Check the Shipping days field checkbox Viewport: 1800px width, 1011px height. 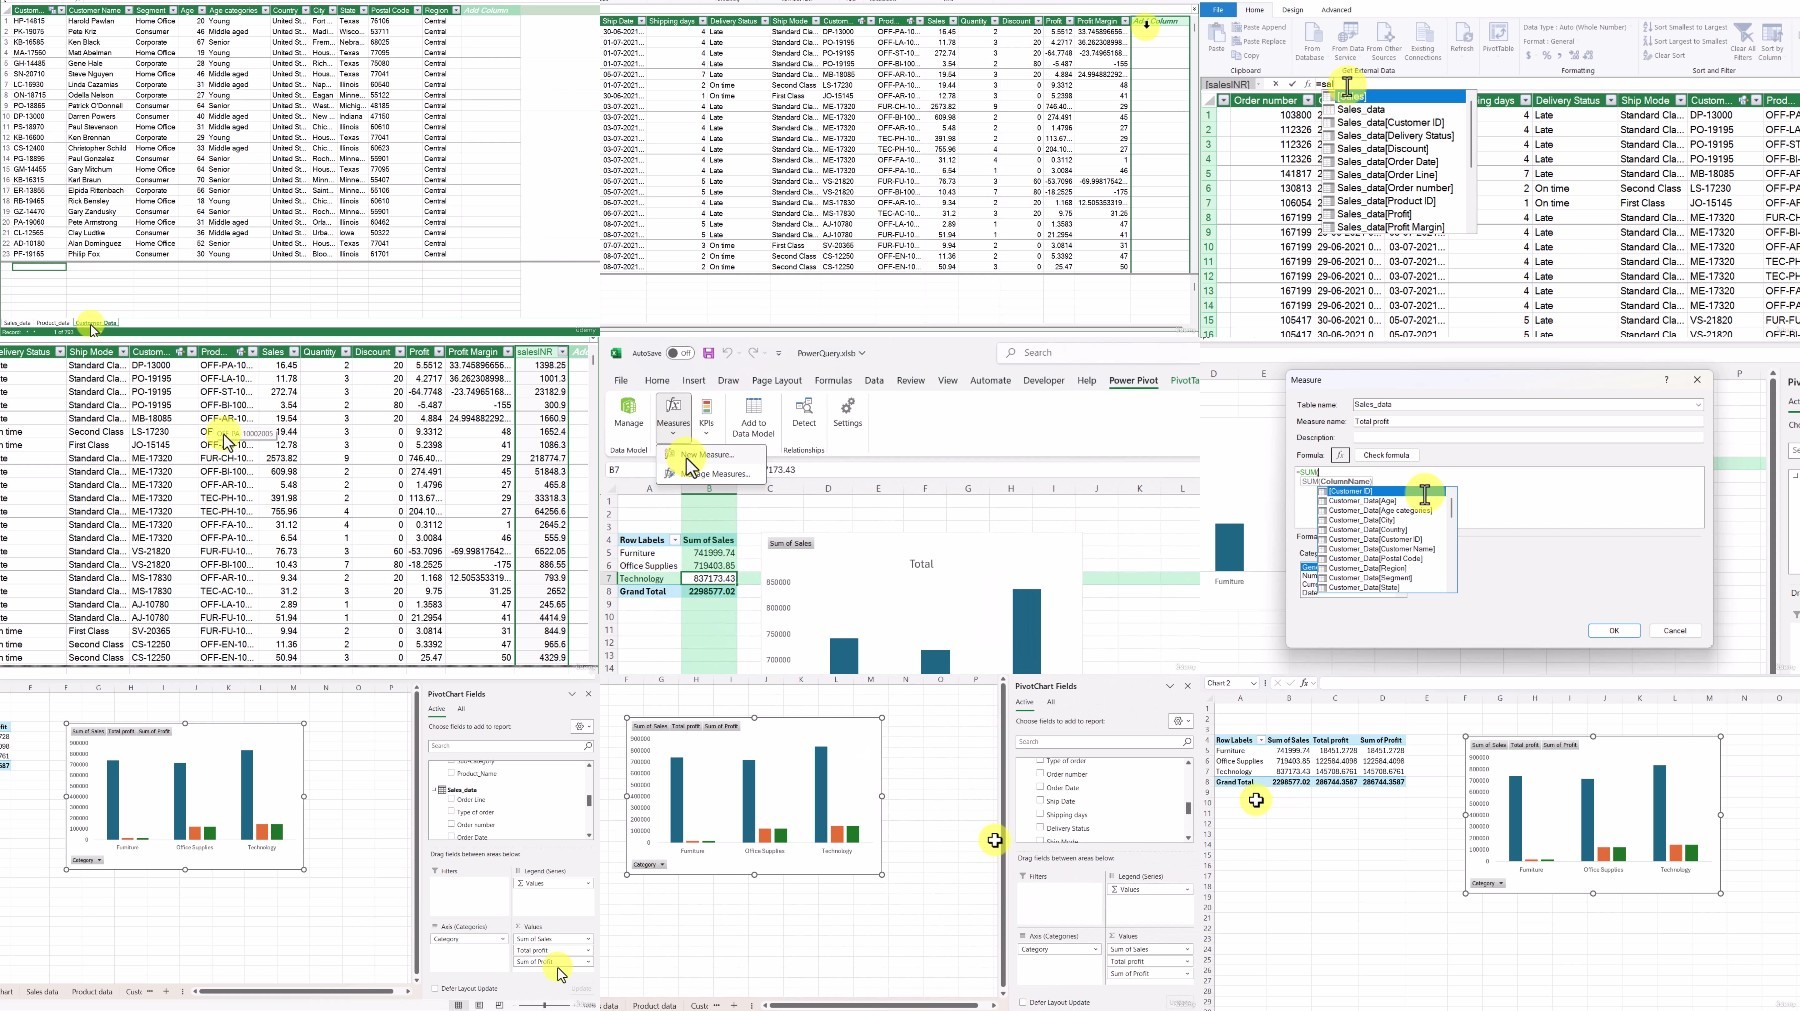[x=1041, y=814]
